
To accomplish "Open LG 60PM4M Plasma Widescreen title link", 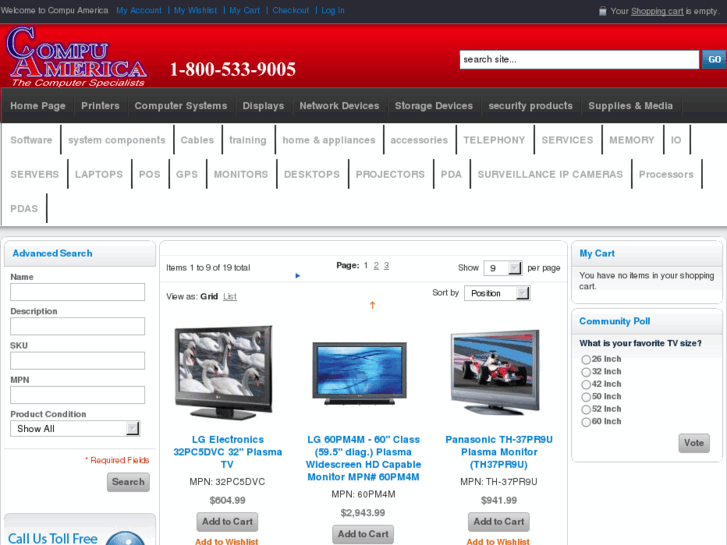I will (363, 458).
